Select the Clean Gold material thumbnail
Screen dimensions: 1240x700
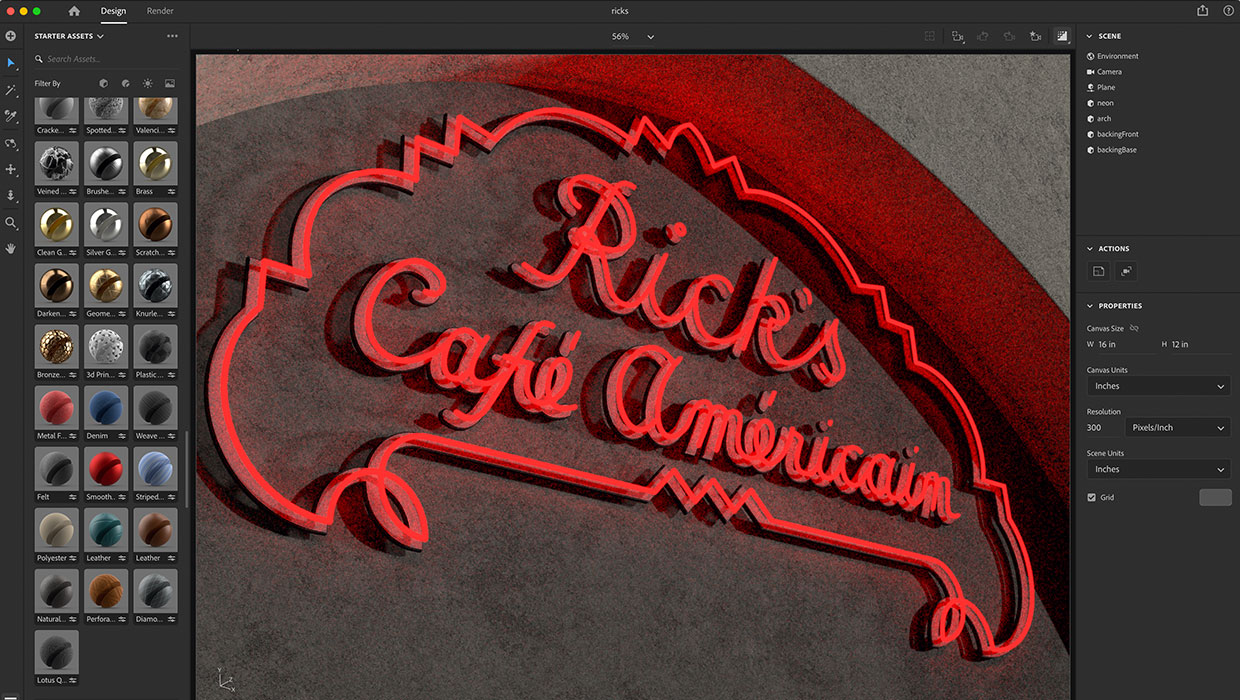(56, 224)
